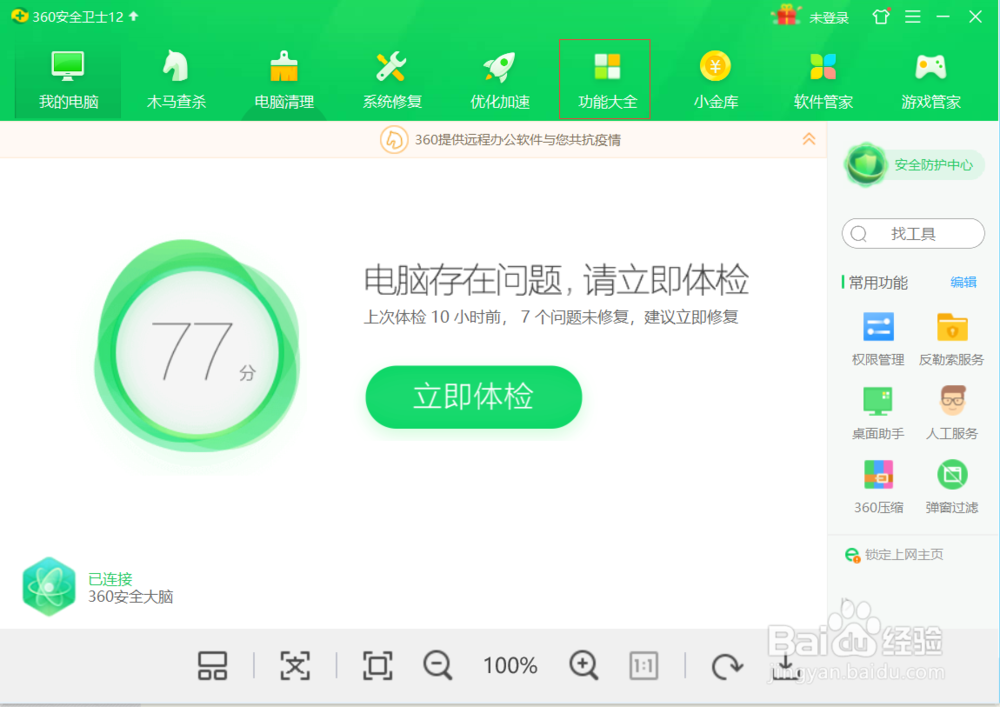
Task: Zoom in with the plus magnifier
Action: coord(584,666)
